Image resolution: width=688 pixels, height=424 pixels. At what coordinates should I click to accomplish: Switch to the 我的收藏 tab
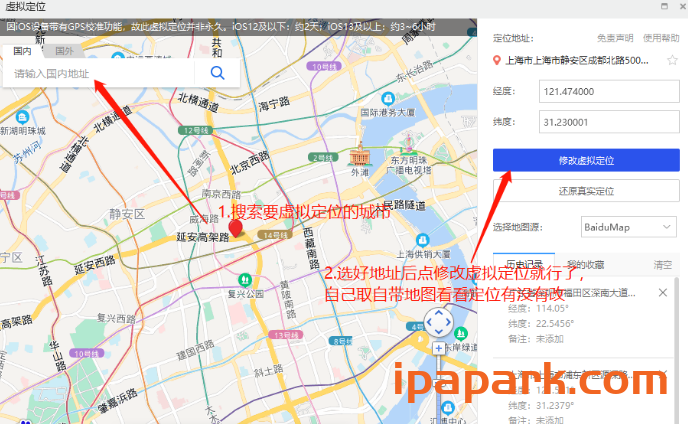pyautogui.click(x=585, y=264)
